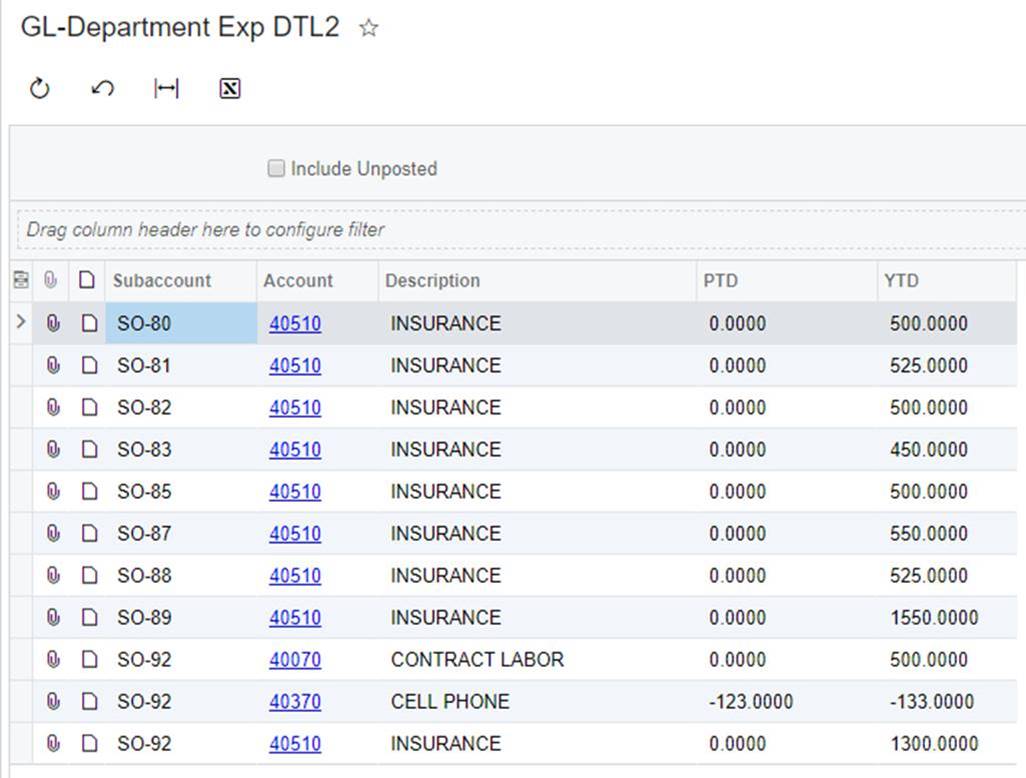
Task: Select the SO-87 subaccount cell
Action: pyautogui.click(x=181, y=533)
